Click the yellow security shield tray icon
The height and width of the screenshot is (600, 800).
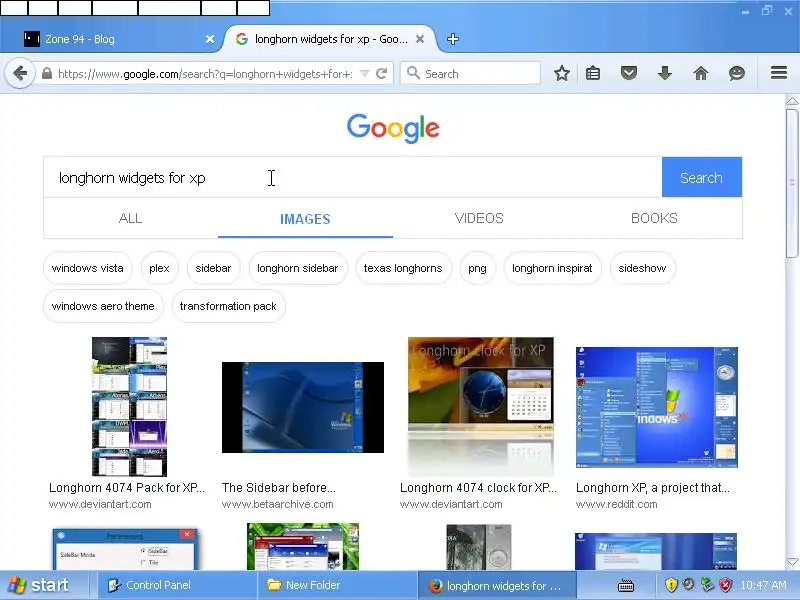tap(671, 585)
